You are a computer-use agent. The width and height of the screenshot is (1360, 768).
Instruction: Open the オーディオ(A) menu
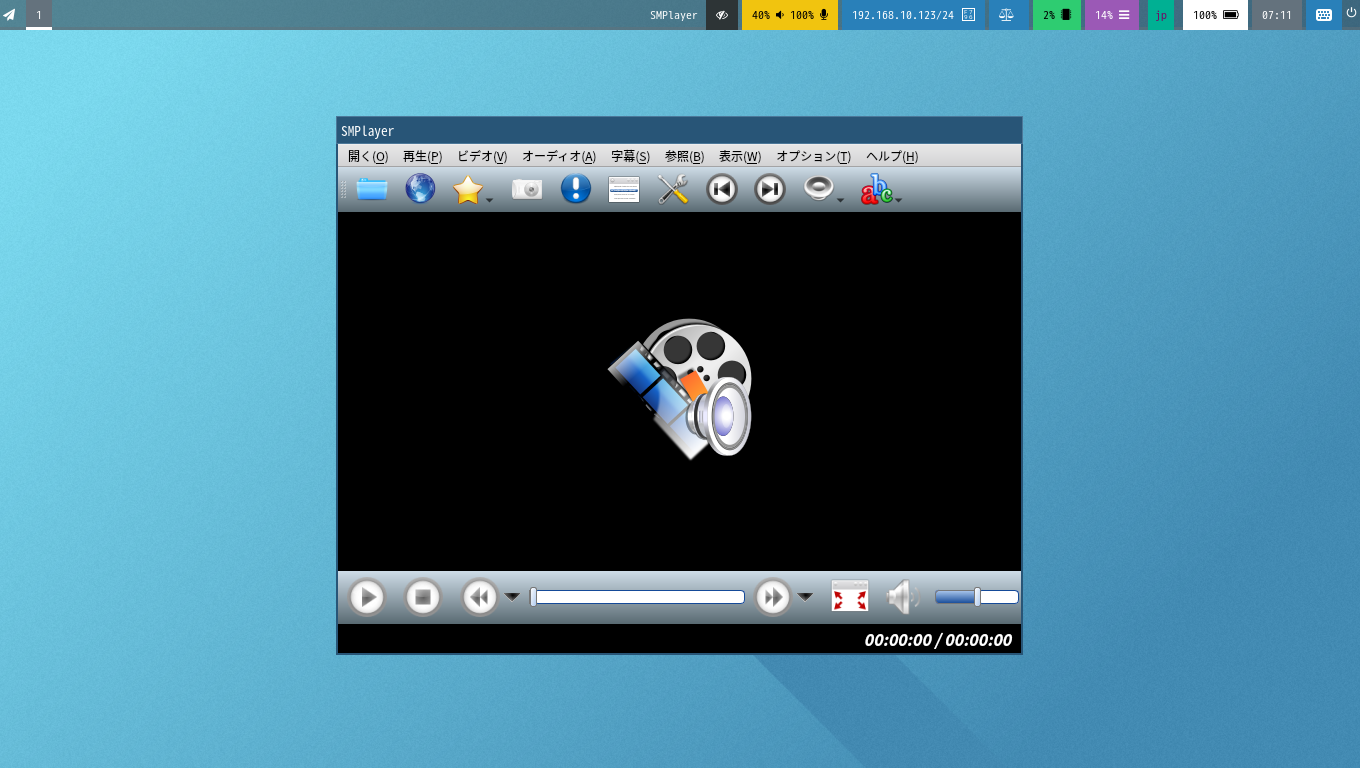tap(559, 157)
